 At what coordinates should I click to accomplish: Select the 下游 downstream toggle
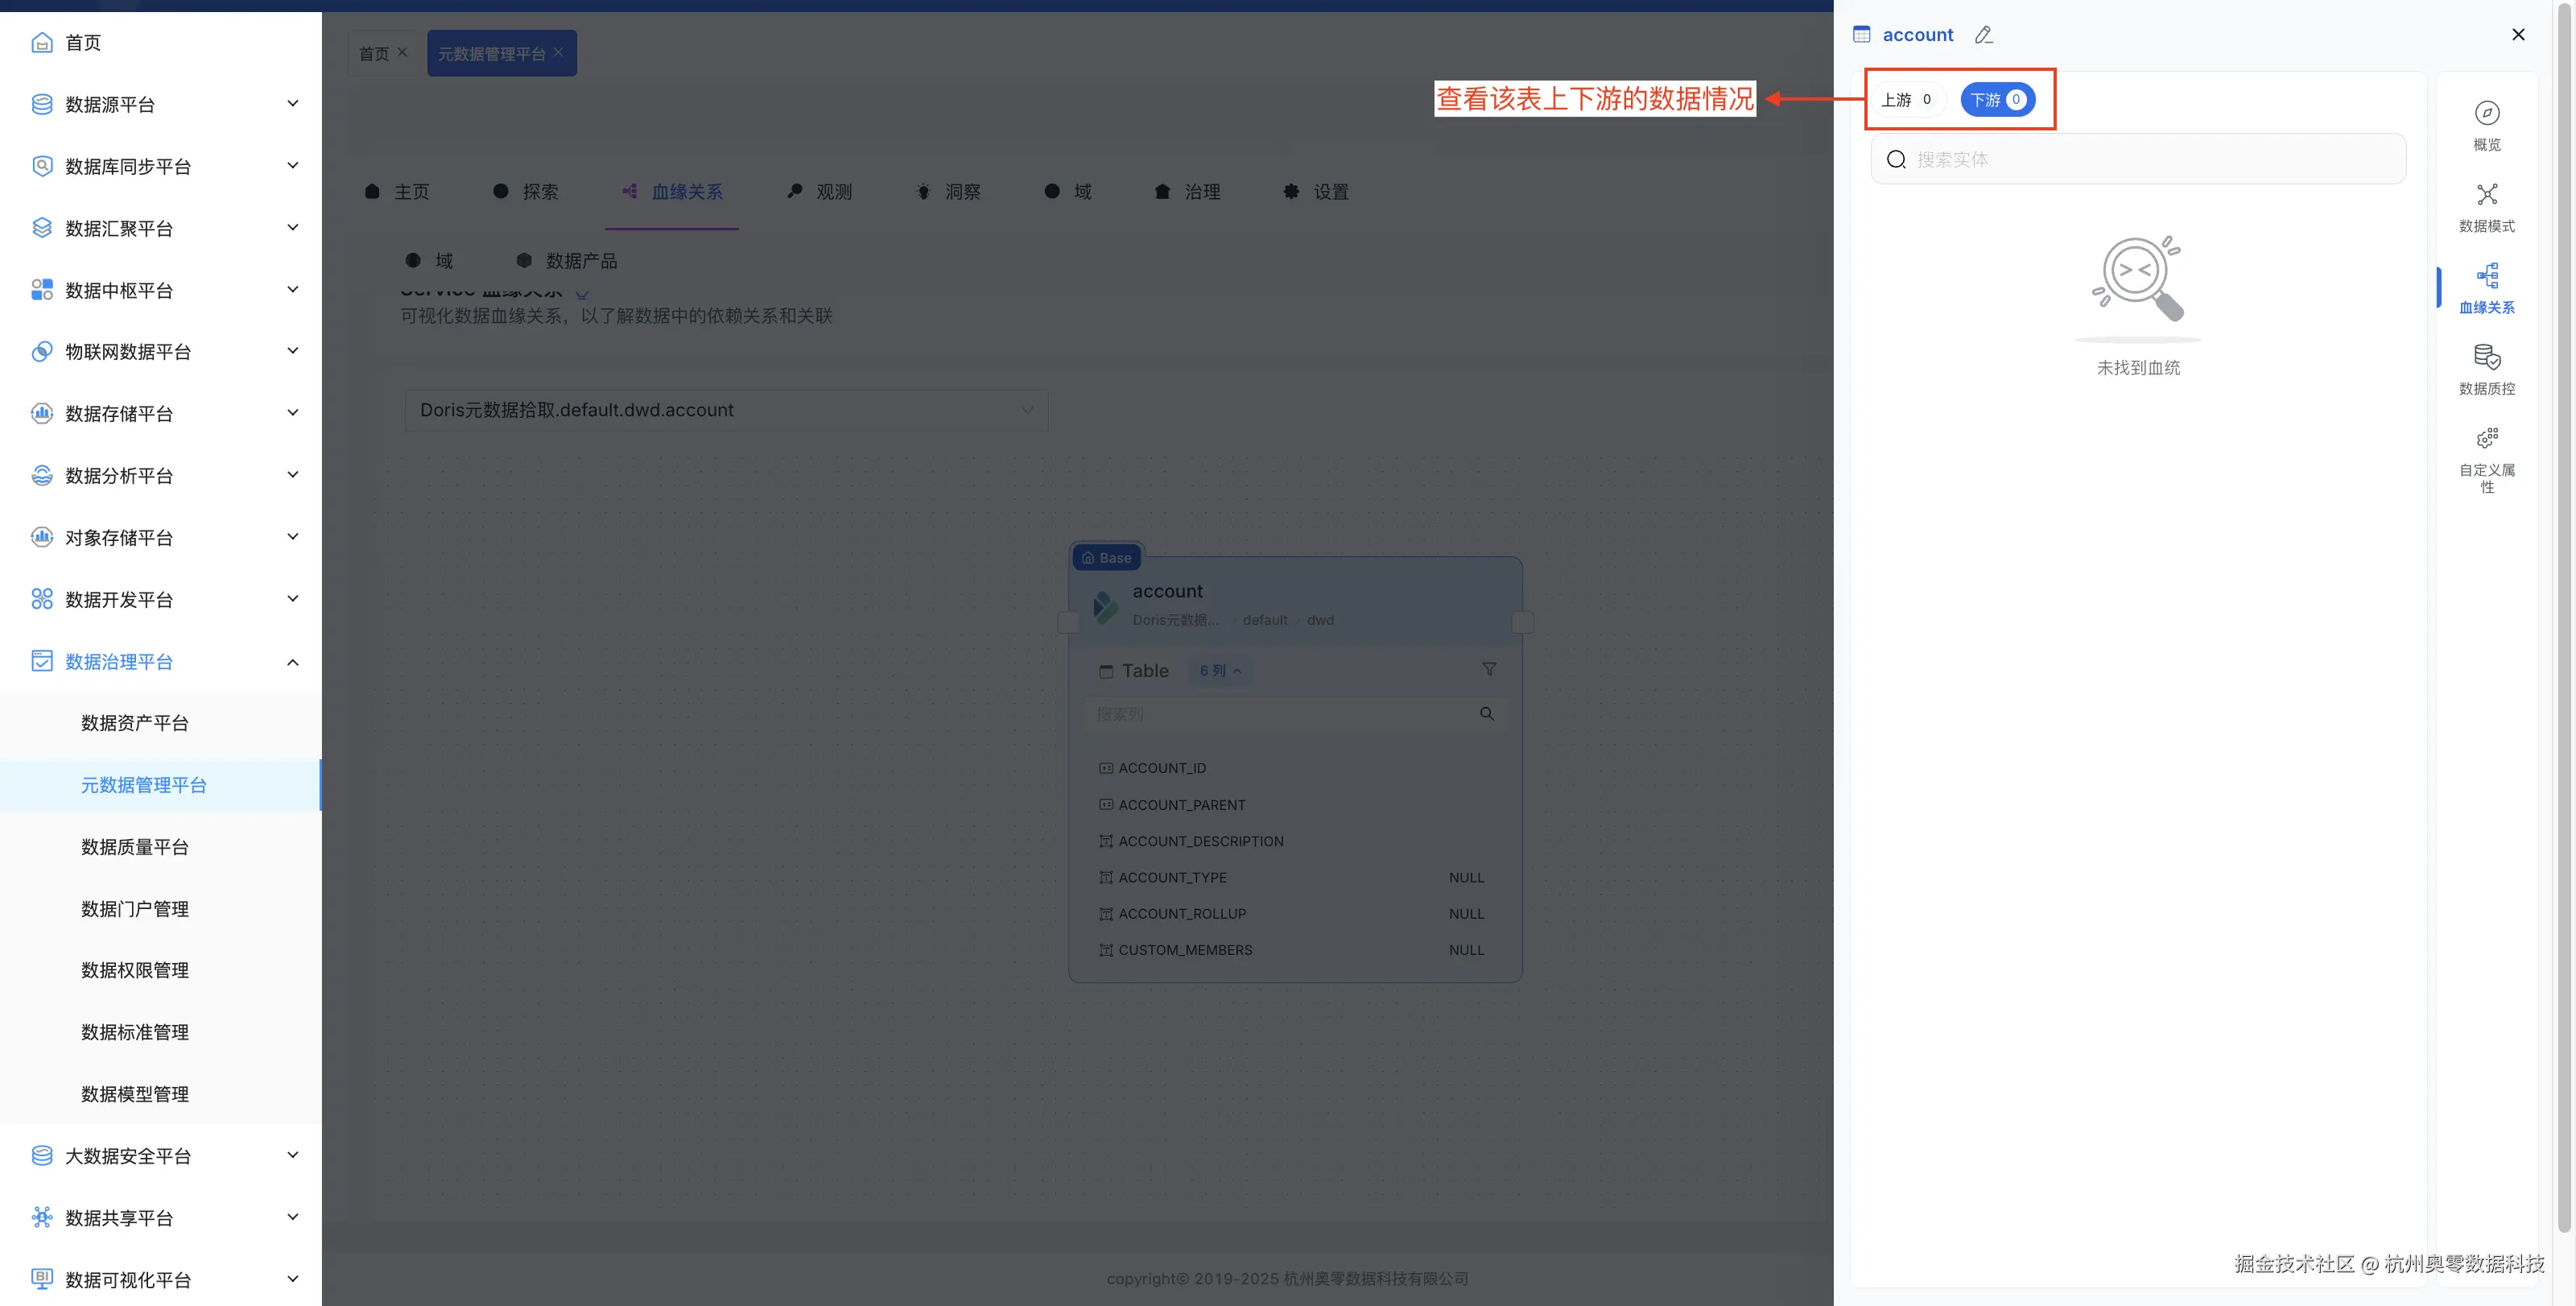(1996, 100)
